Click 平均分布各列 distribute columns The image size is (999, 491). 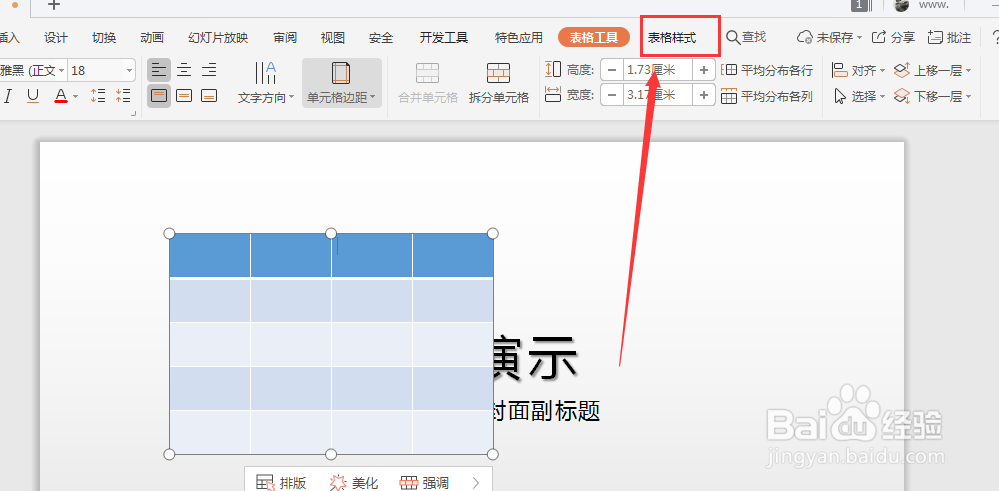tap(767, 97)
